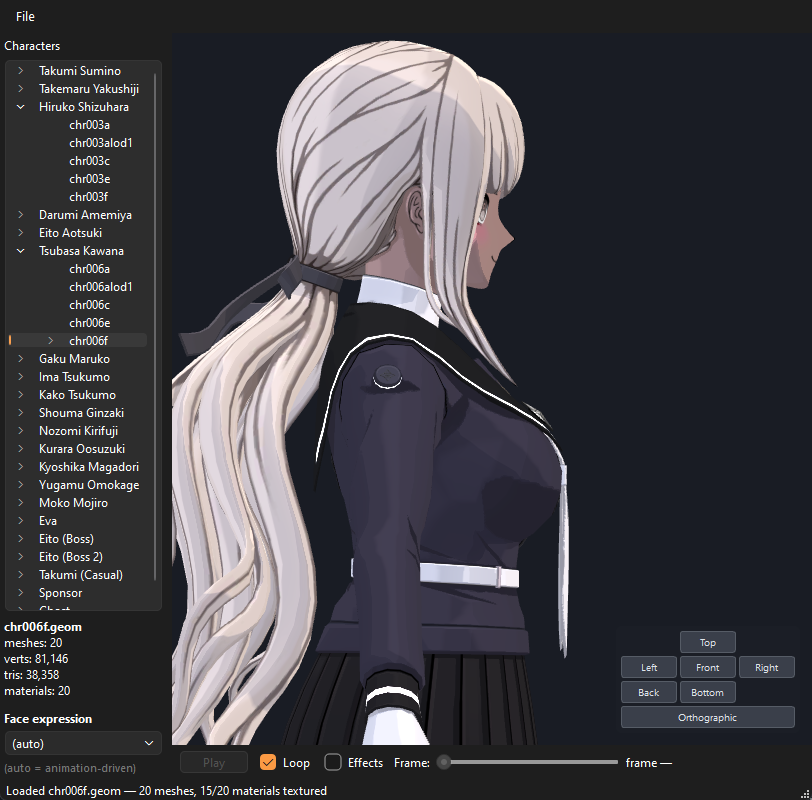Select the Moko Mojiro character label
Viewport: 812px width, 800px height.
tap(74, 502)
